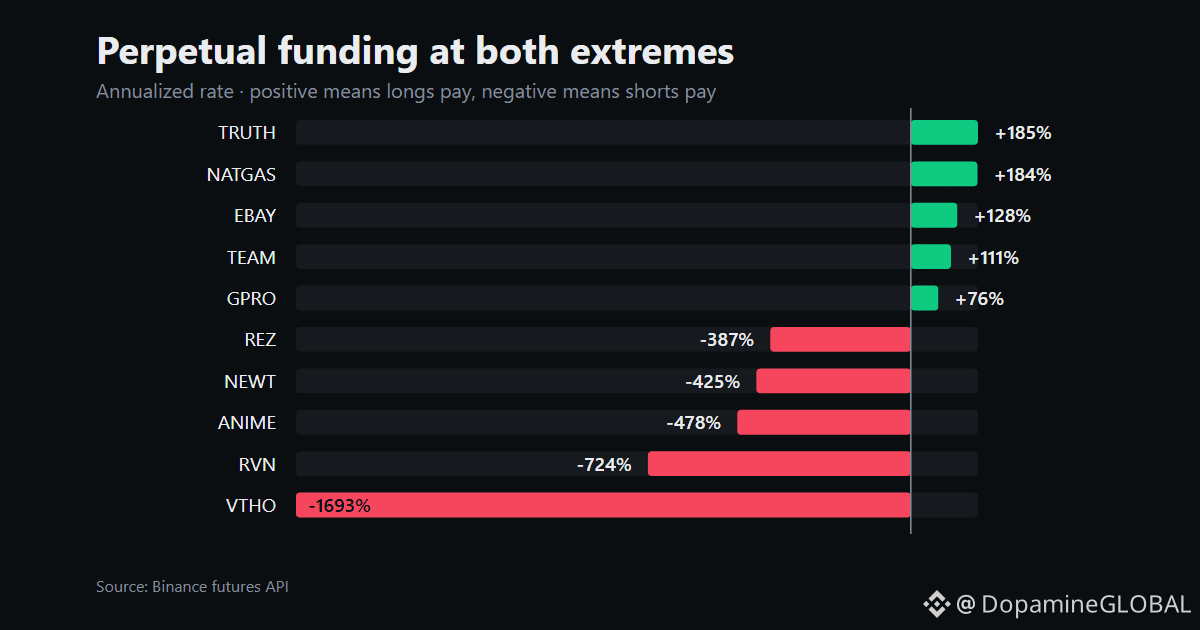Screen dimensions: 1200x630
Task: Click the chart title Perpetual funding heading
Action: coord(415,52)
